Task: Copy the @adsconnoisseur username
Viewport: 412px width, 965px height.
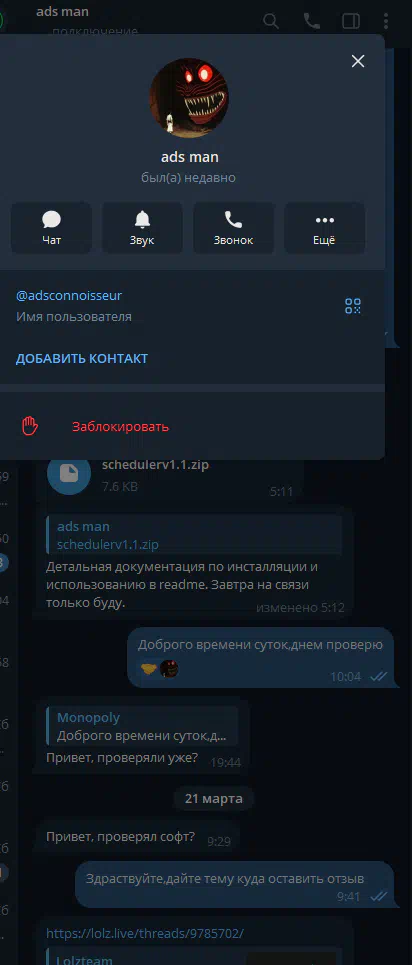Action: 69,295
